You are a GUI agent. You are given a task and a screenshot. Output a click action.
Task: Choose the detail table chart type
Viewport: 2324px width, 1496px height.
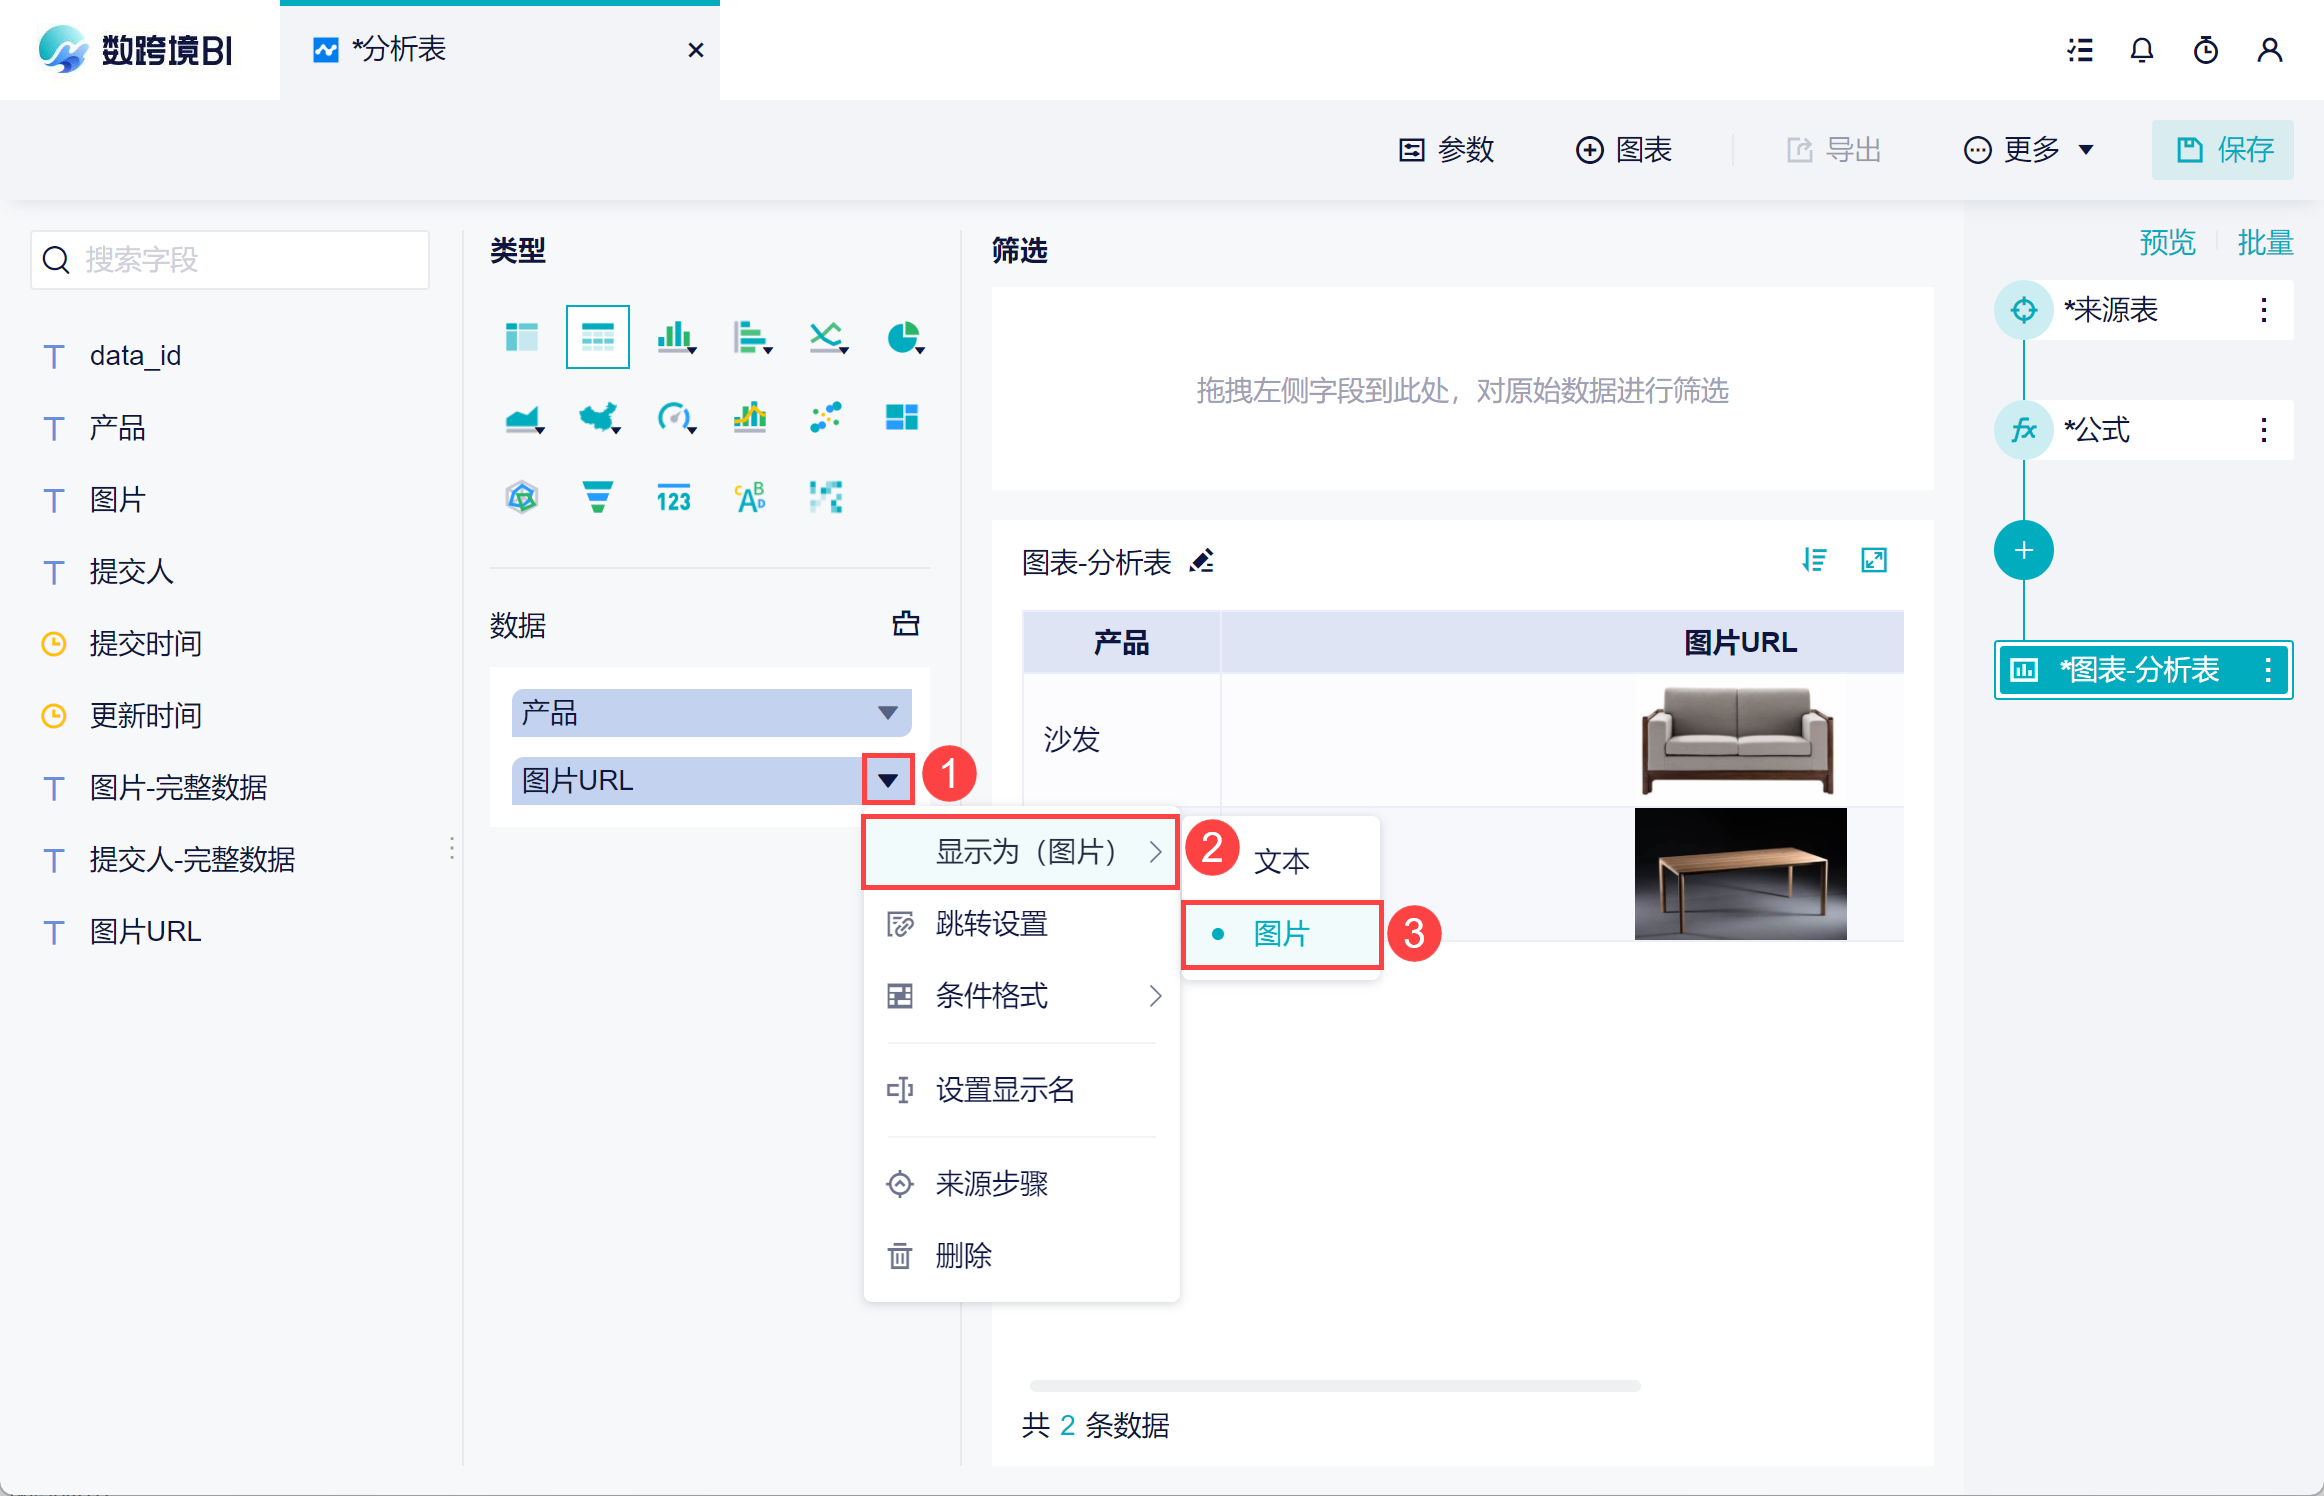click(x=597, y=338)
